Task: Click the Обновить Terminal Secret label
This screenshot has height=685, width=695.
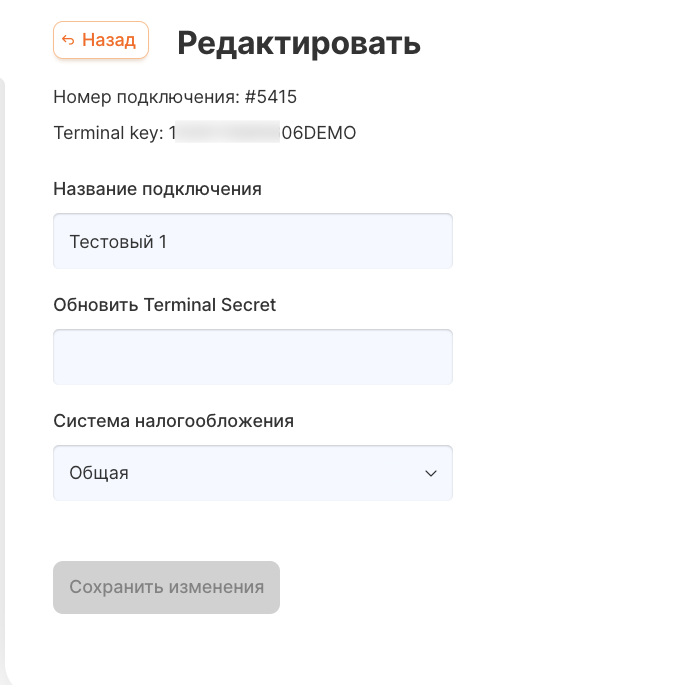Action: [x=164, y=305]
